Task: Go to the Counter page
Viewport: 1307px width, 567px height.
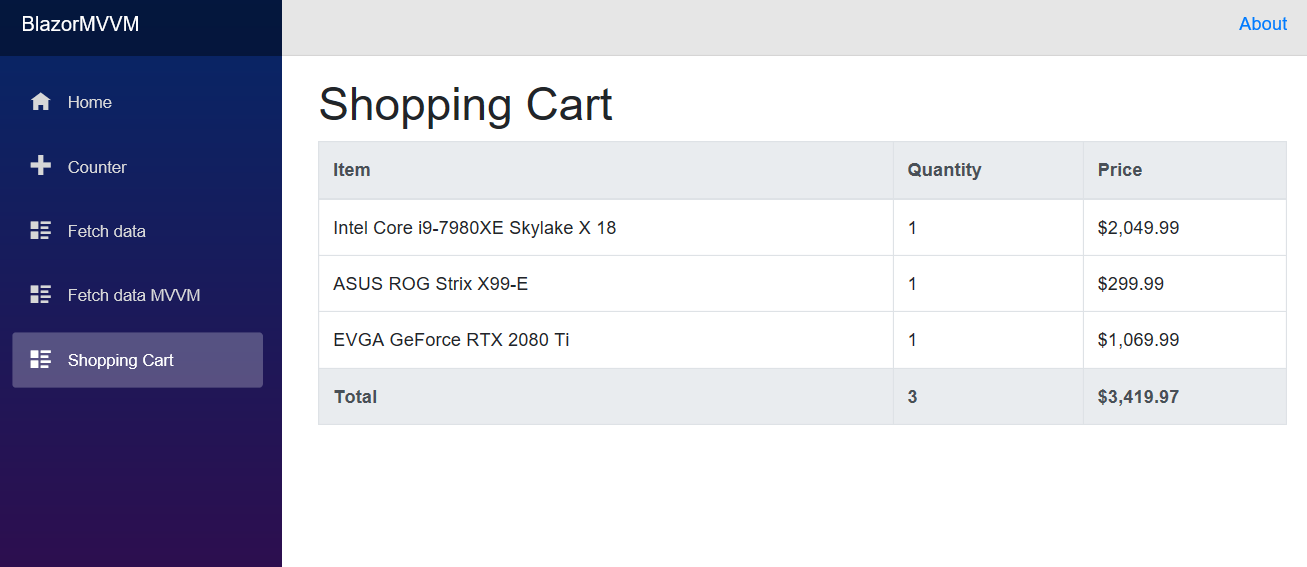Action: click(x=97, y=167)
